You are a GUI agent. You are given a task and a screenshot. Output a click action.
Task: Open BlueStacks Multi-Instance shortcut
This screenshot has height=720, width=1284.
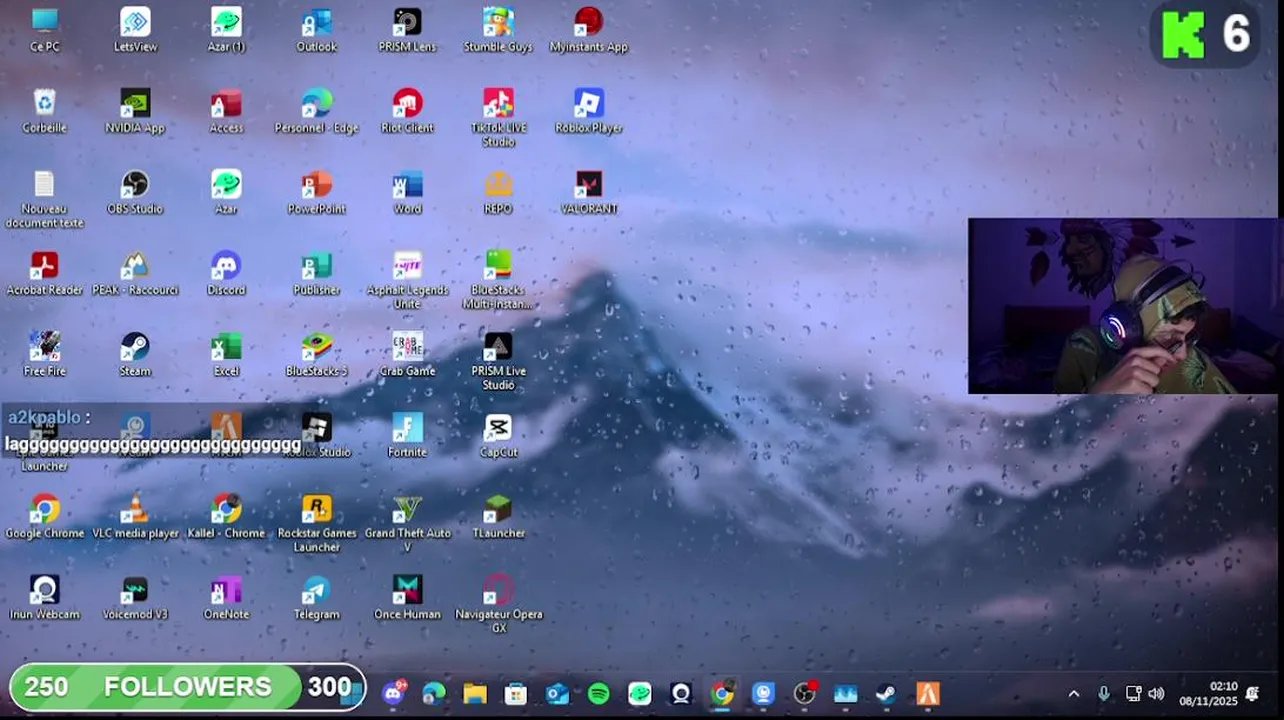498,279
